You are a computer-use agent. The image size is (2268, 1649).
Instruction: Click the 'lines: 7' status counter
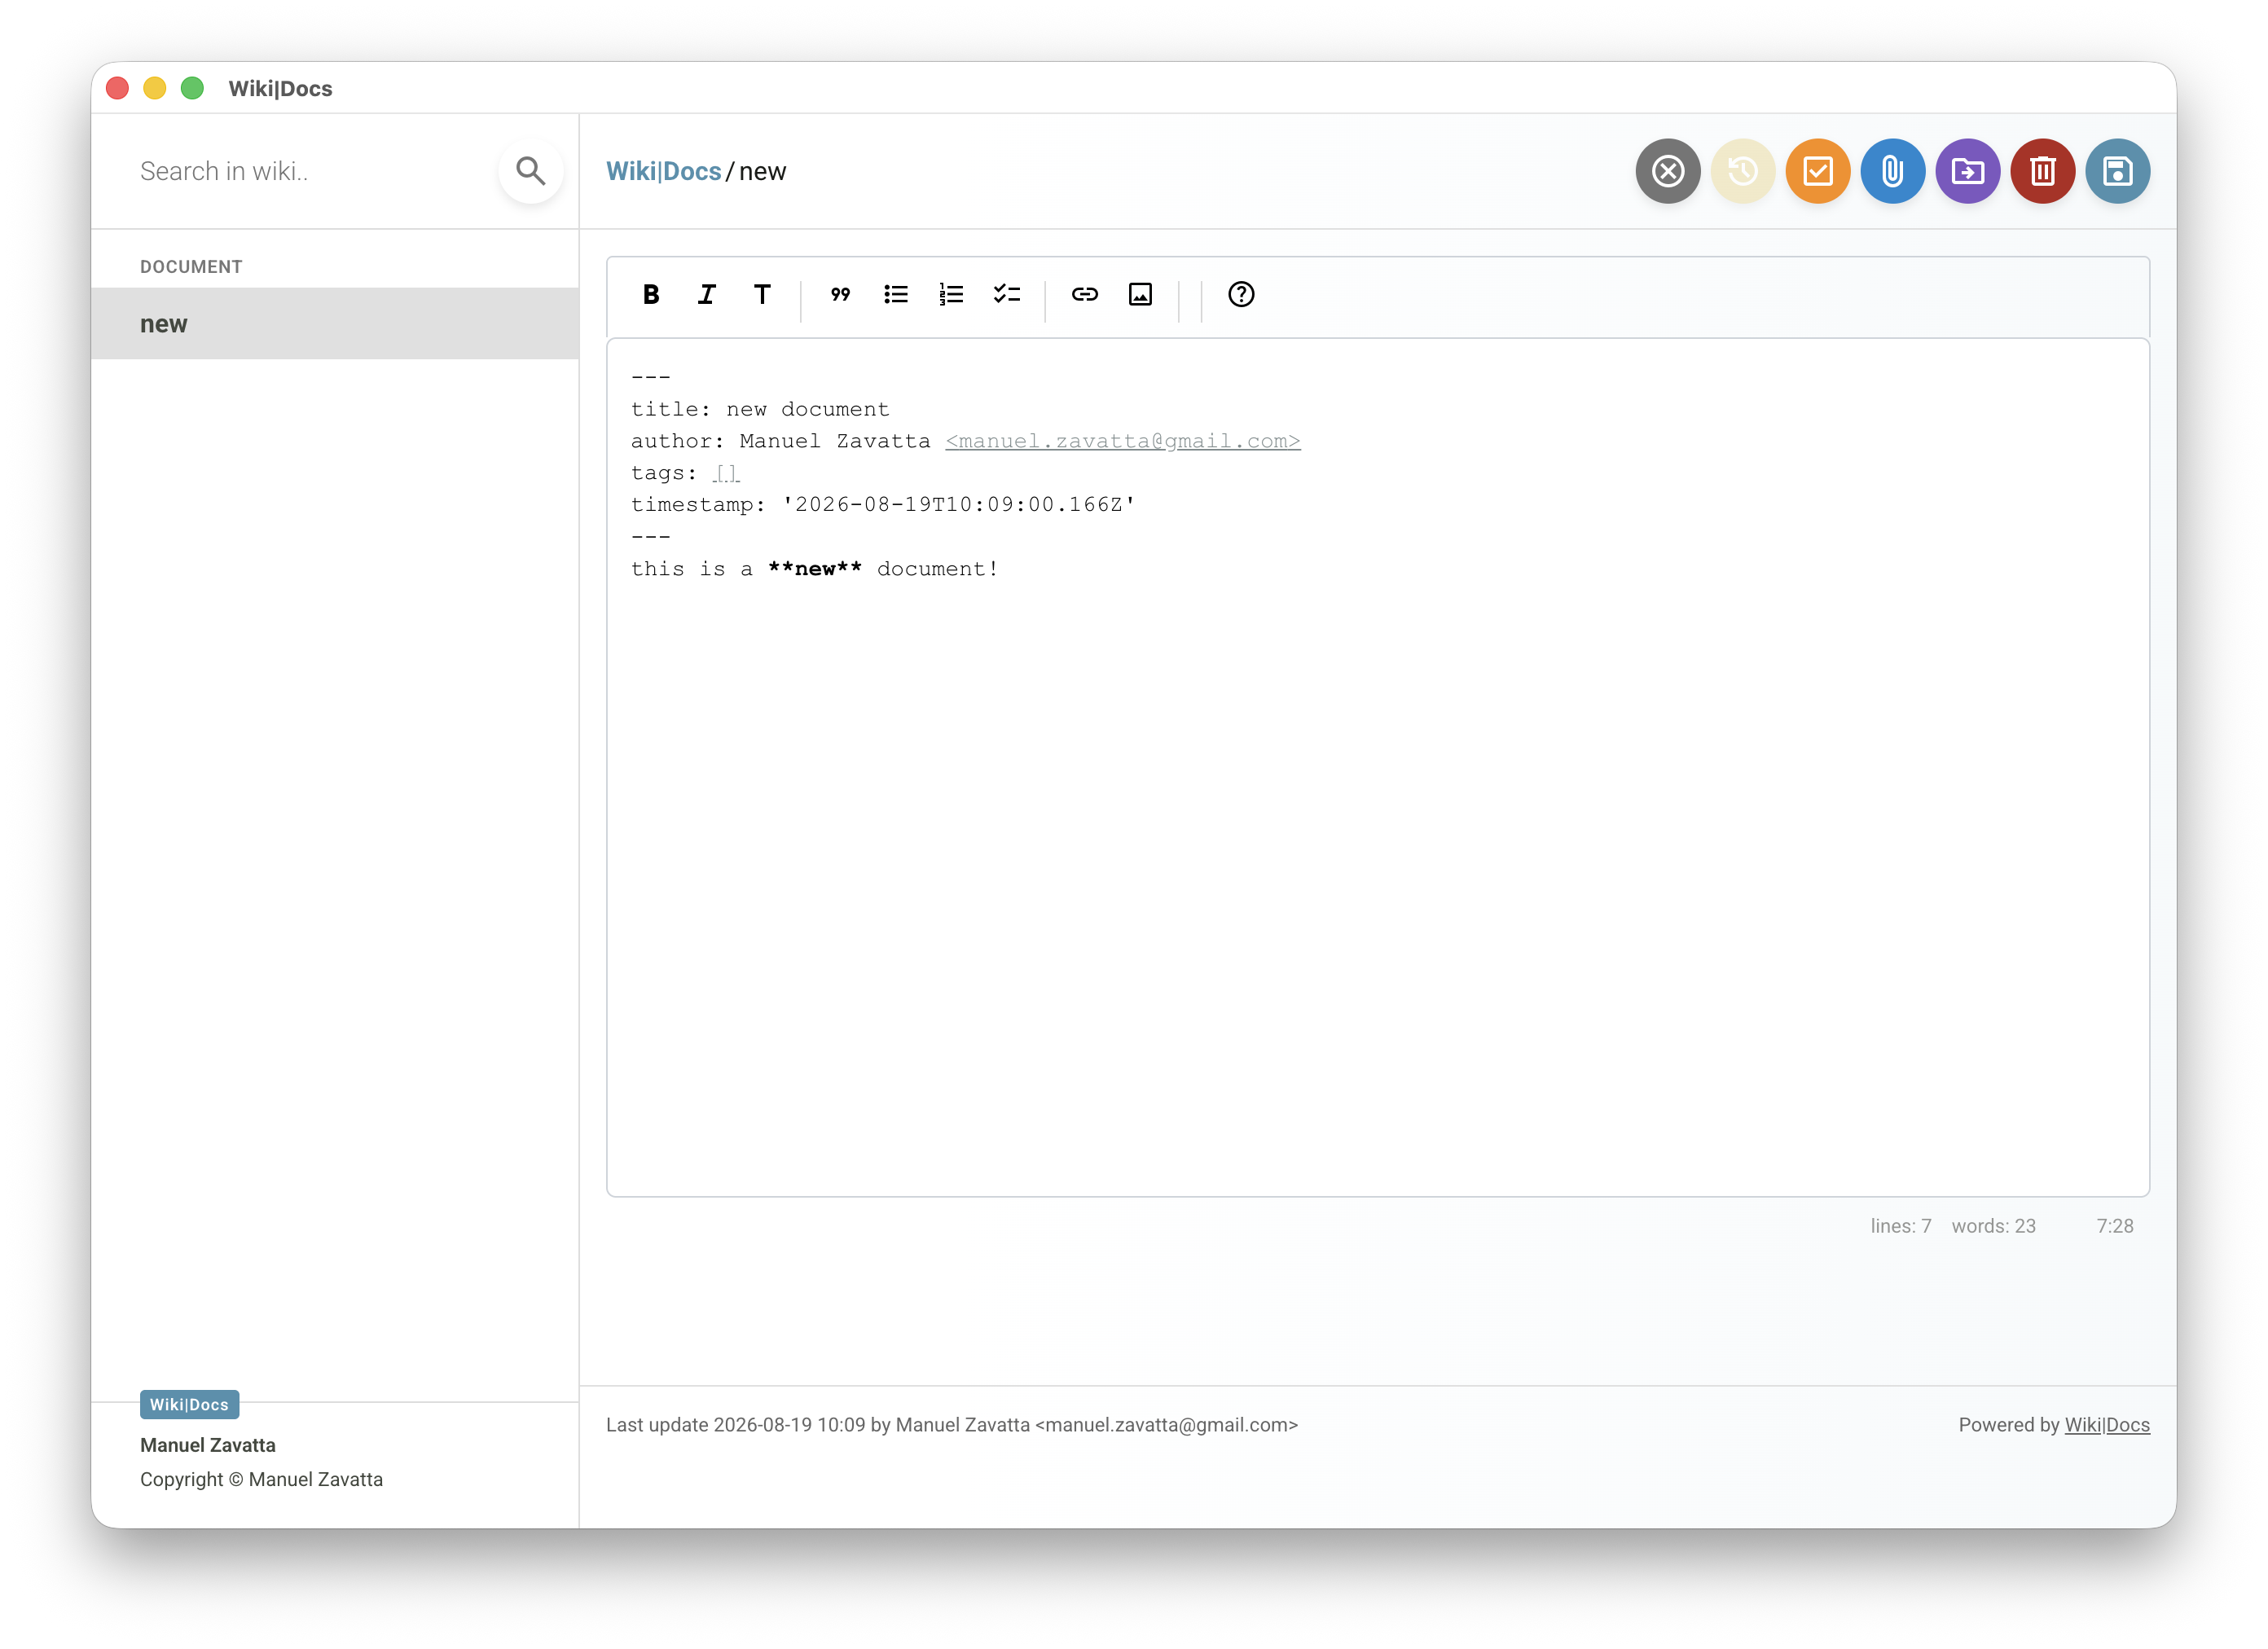point(1901,1226)
